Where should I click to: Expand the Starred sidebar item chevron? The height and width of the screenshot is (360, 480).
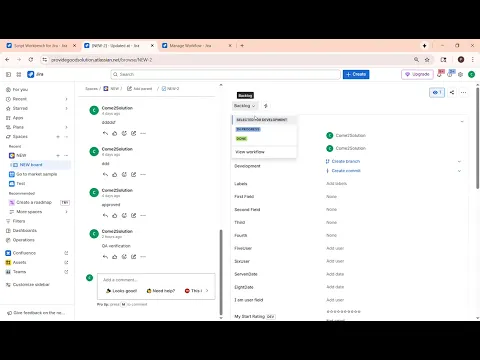(x=66, y=108)
